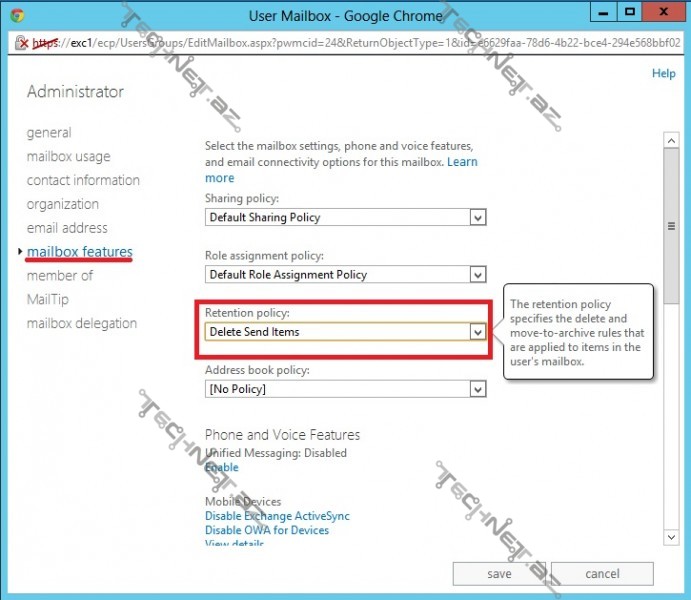Click the Chrome logo icon in title bar
691x600 pixels.
tap(17, 16)
